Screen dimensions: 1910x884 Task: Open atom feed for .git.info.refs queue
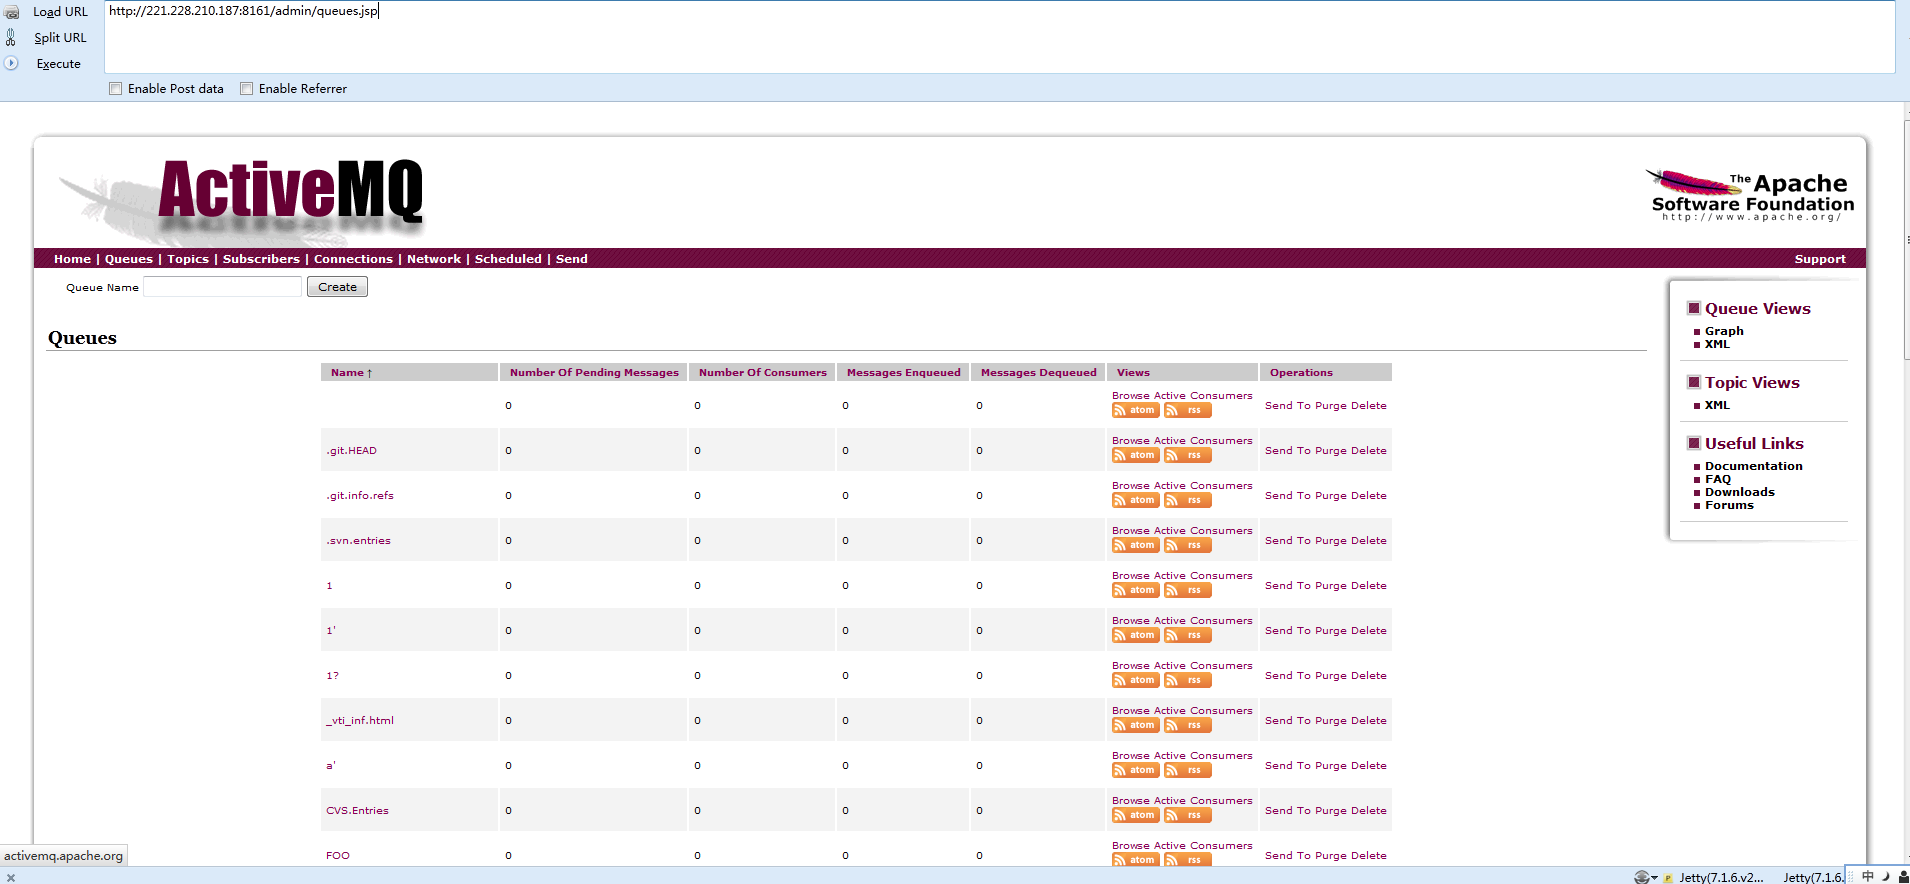pos(1135,500)
